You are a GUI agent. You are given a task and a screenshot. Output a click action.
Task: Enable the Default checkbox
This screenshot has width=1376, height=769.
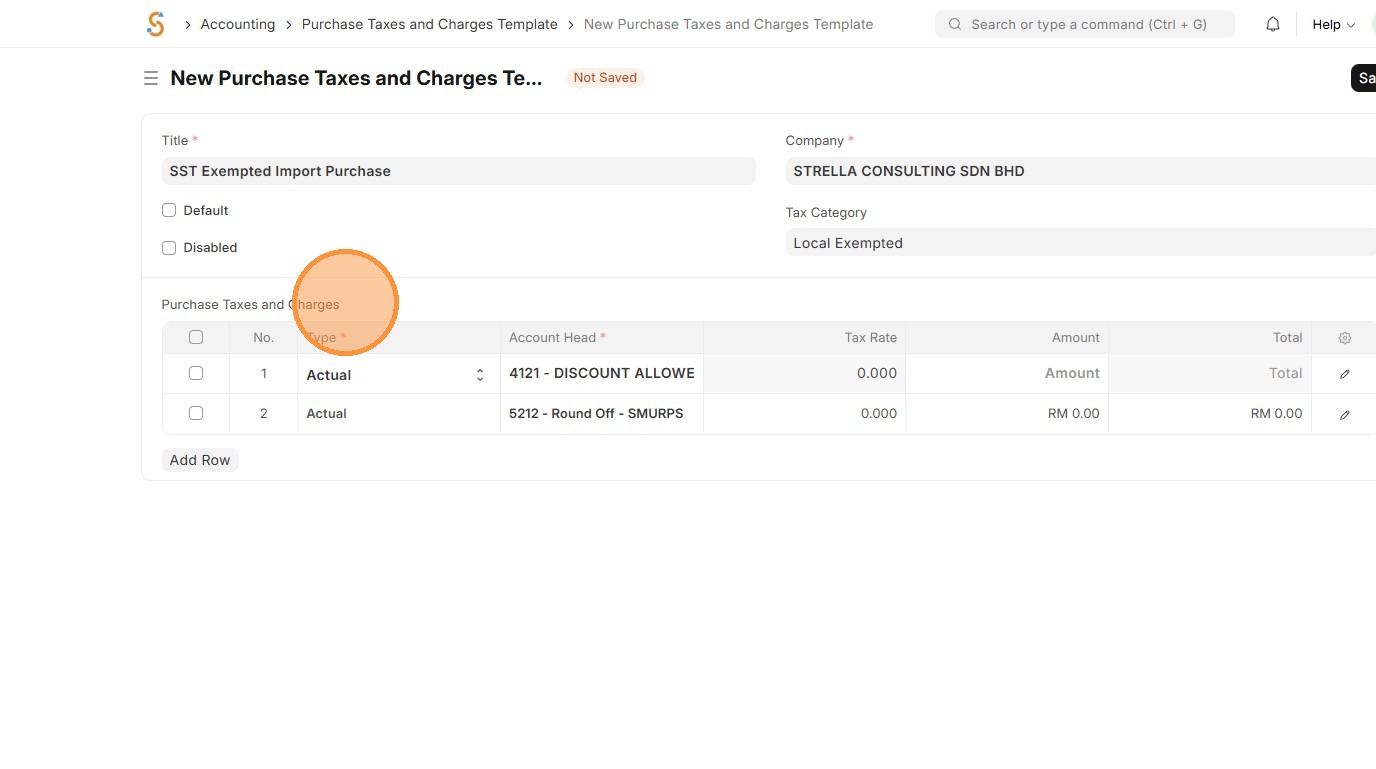pyautogui.click(x=169, y=210)
